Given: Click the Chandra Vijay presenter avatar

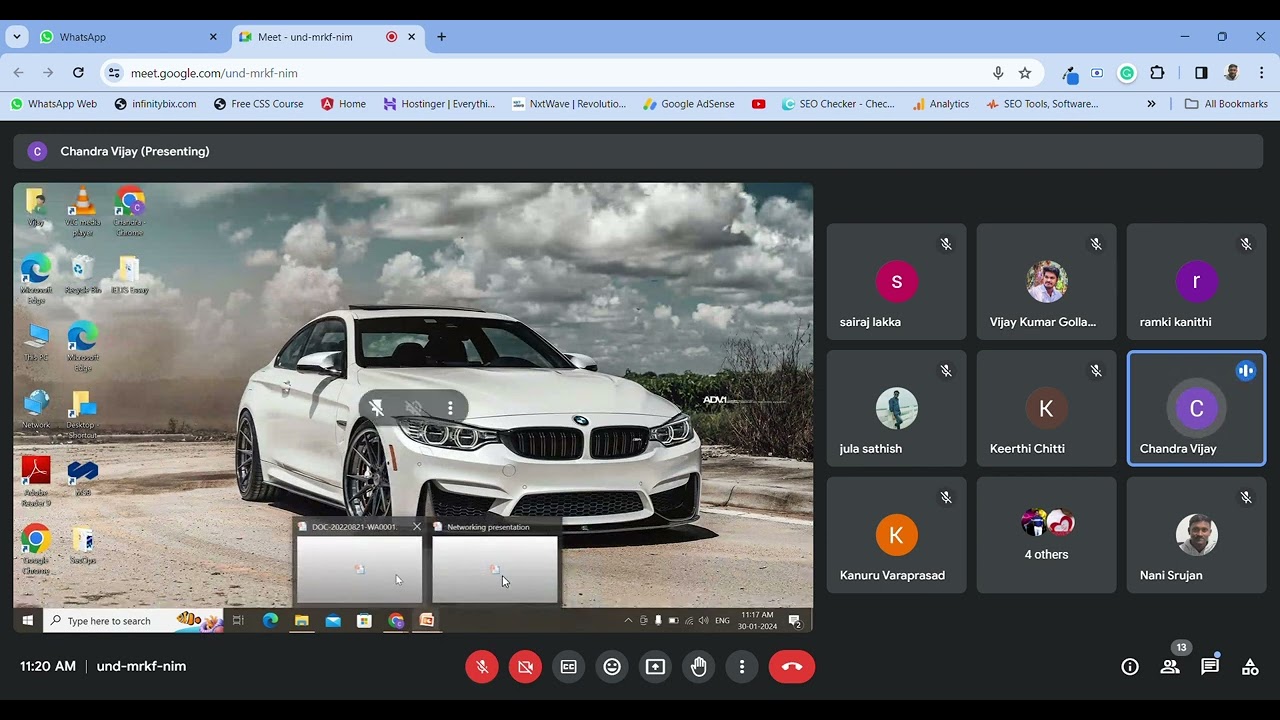Looking at the screenshot, I should point(37,152).
